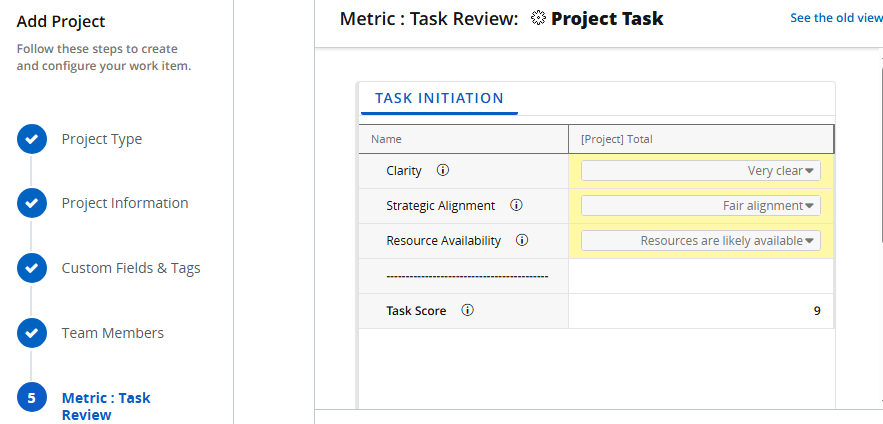Click the Project Task gear icon in header

coord(539,19)
